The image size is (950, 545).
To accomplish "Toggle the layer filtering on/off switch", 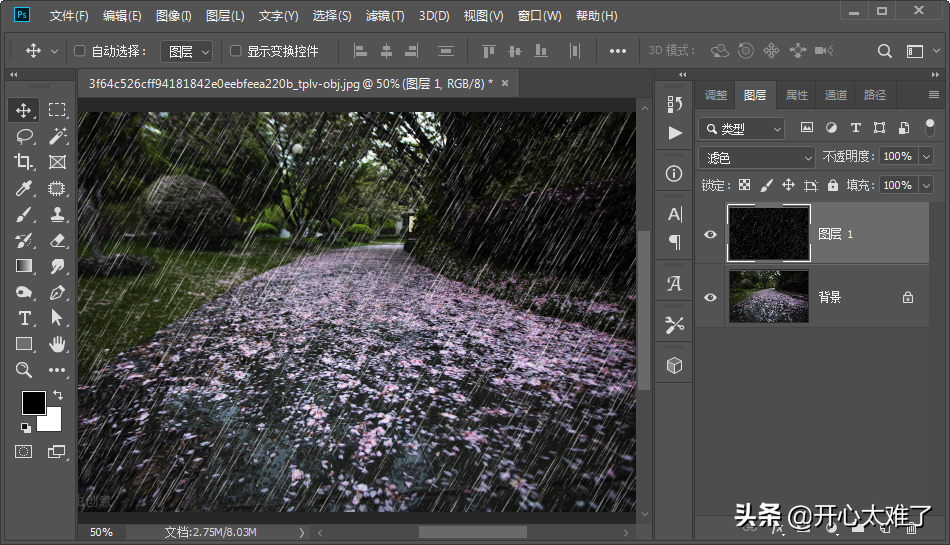I will pyautogui.click(x=929, y=127).
